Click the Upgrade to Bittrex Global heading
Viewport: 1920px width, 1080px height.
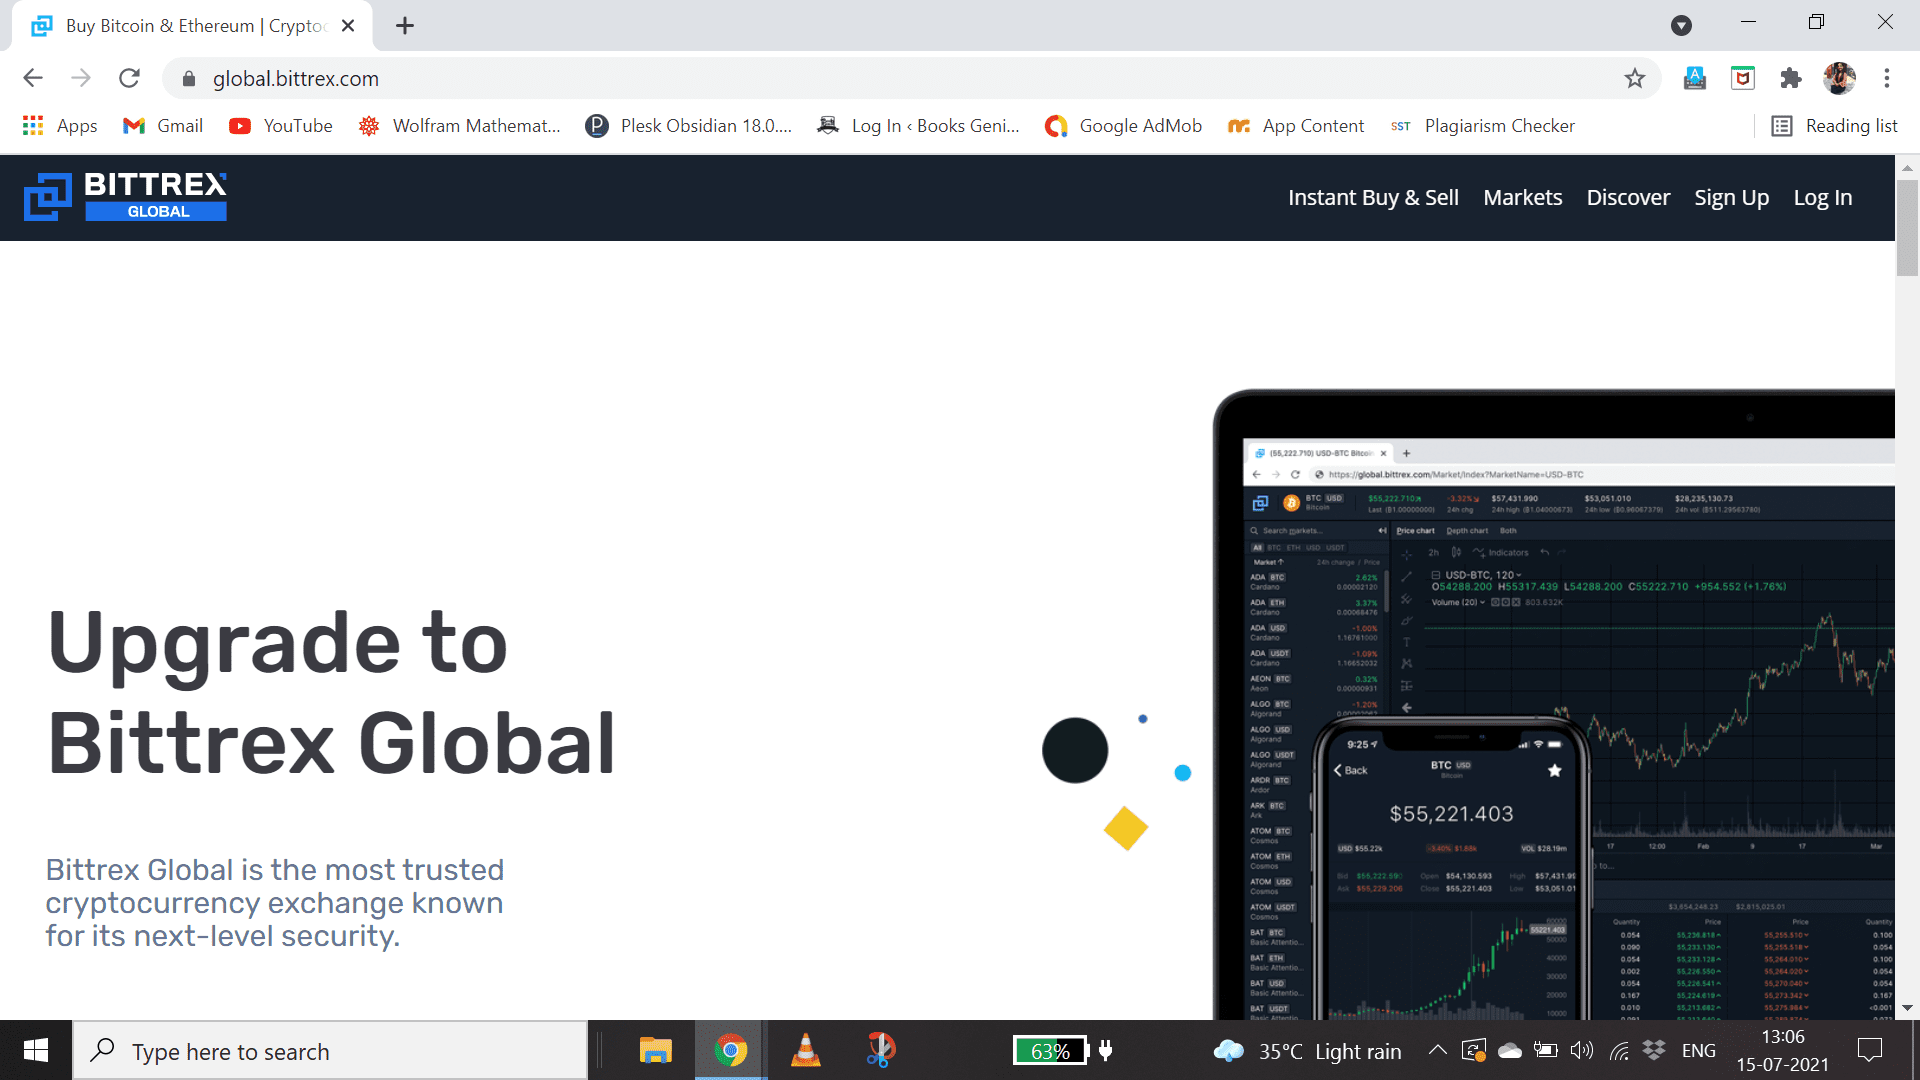[x=332, y=692]
